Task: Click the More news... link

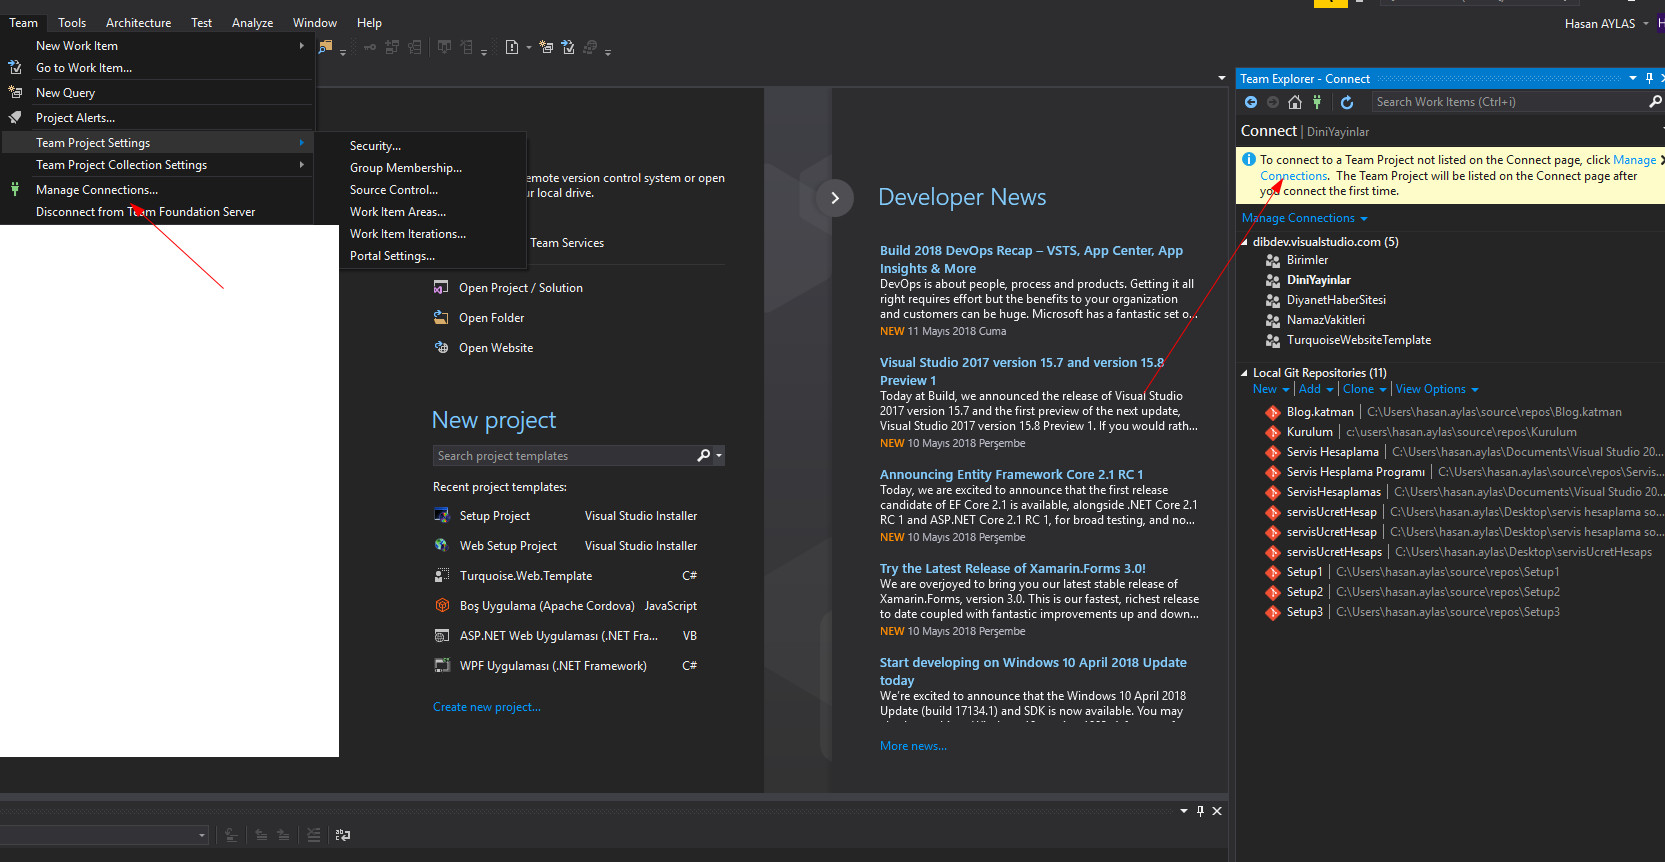Action: coord(913,746)
